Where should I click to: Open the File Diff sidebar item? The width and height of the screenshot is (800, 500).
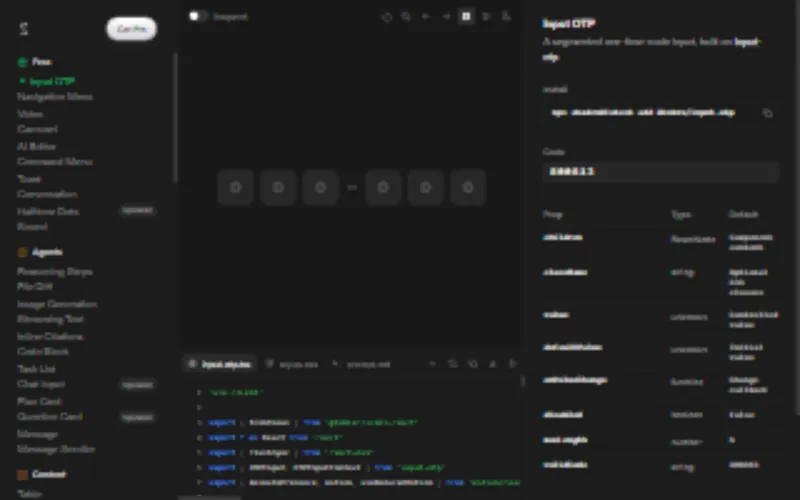tap(35, 287)
